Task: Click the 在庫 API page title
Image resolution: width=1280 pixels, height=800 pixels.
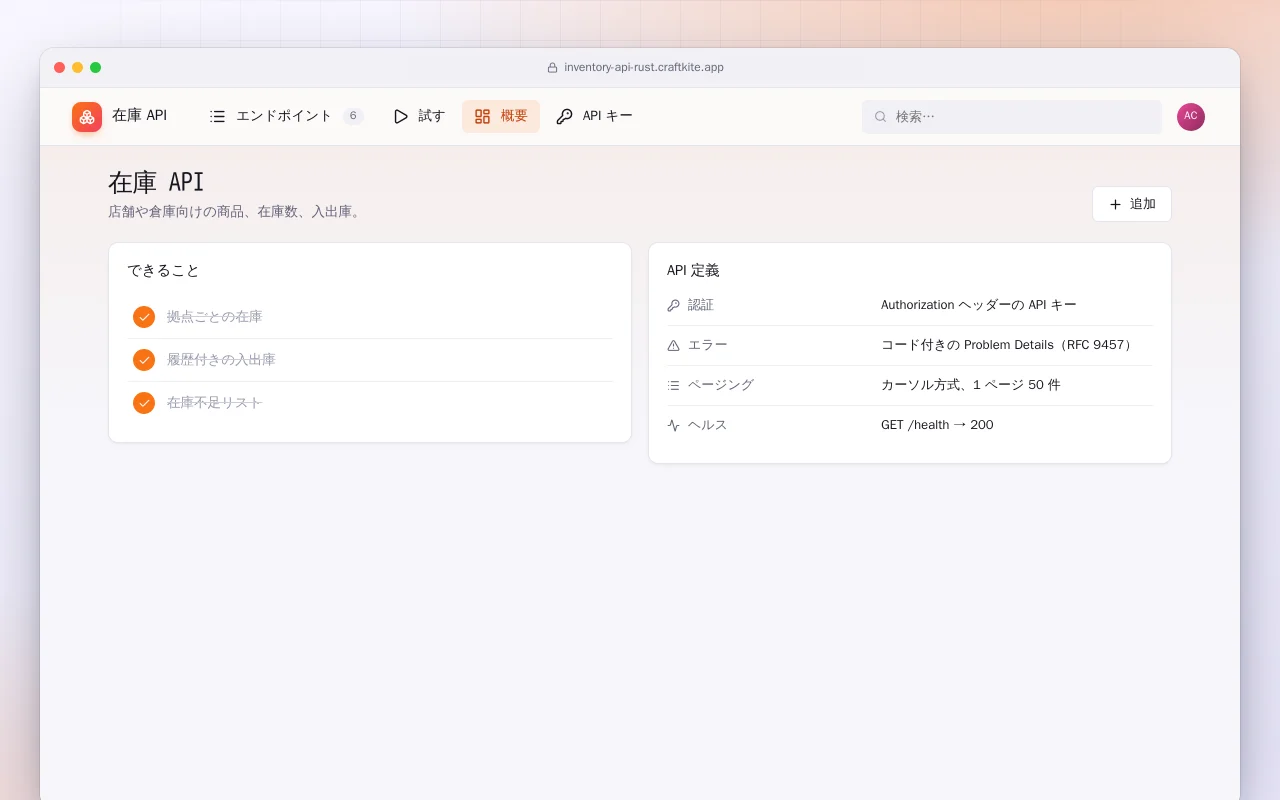Action: pyautogui.click(x=156, y=182)
